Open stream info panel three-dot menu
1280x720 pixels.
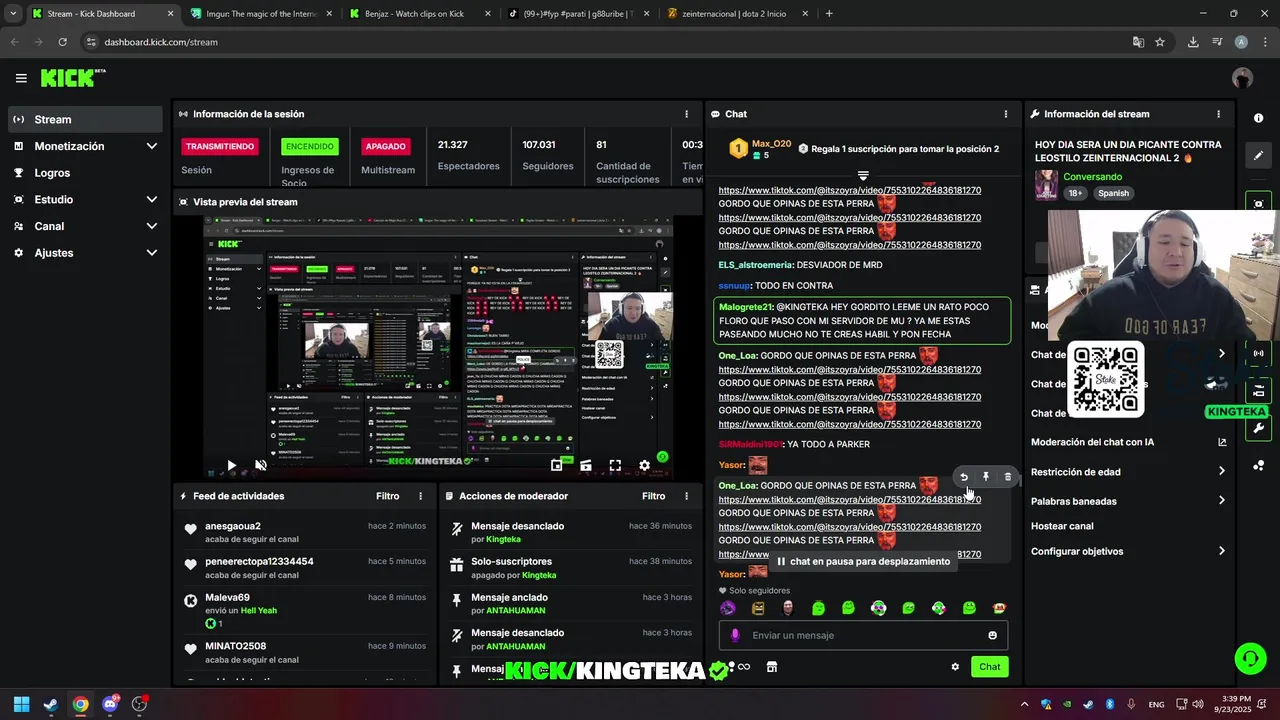point(1218,114)
